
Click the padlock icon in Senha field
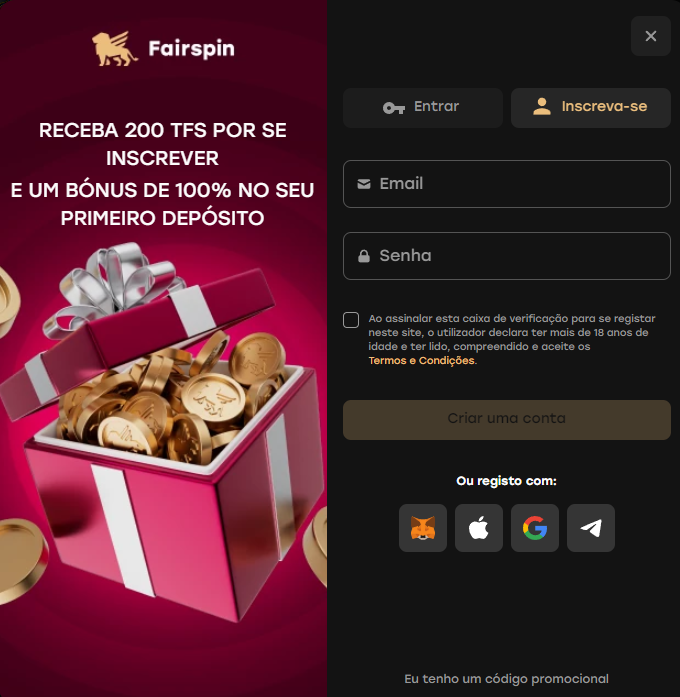364,256
